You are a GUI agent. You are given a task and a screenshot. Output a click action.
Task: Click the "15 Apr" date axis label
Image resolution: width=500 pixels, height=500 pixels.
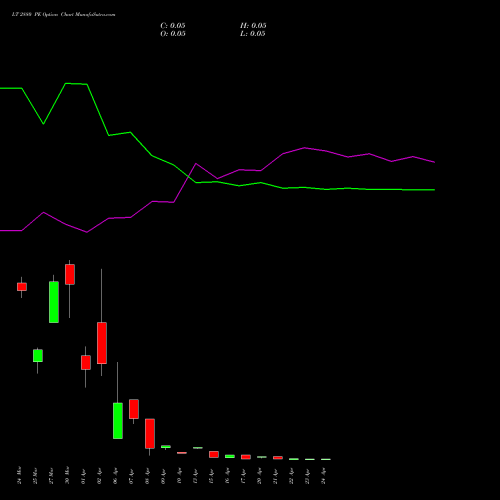211,476
